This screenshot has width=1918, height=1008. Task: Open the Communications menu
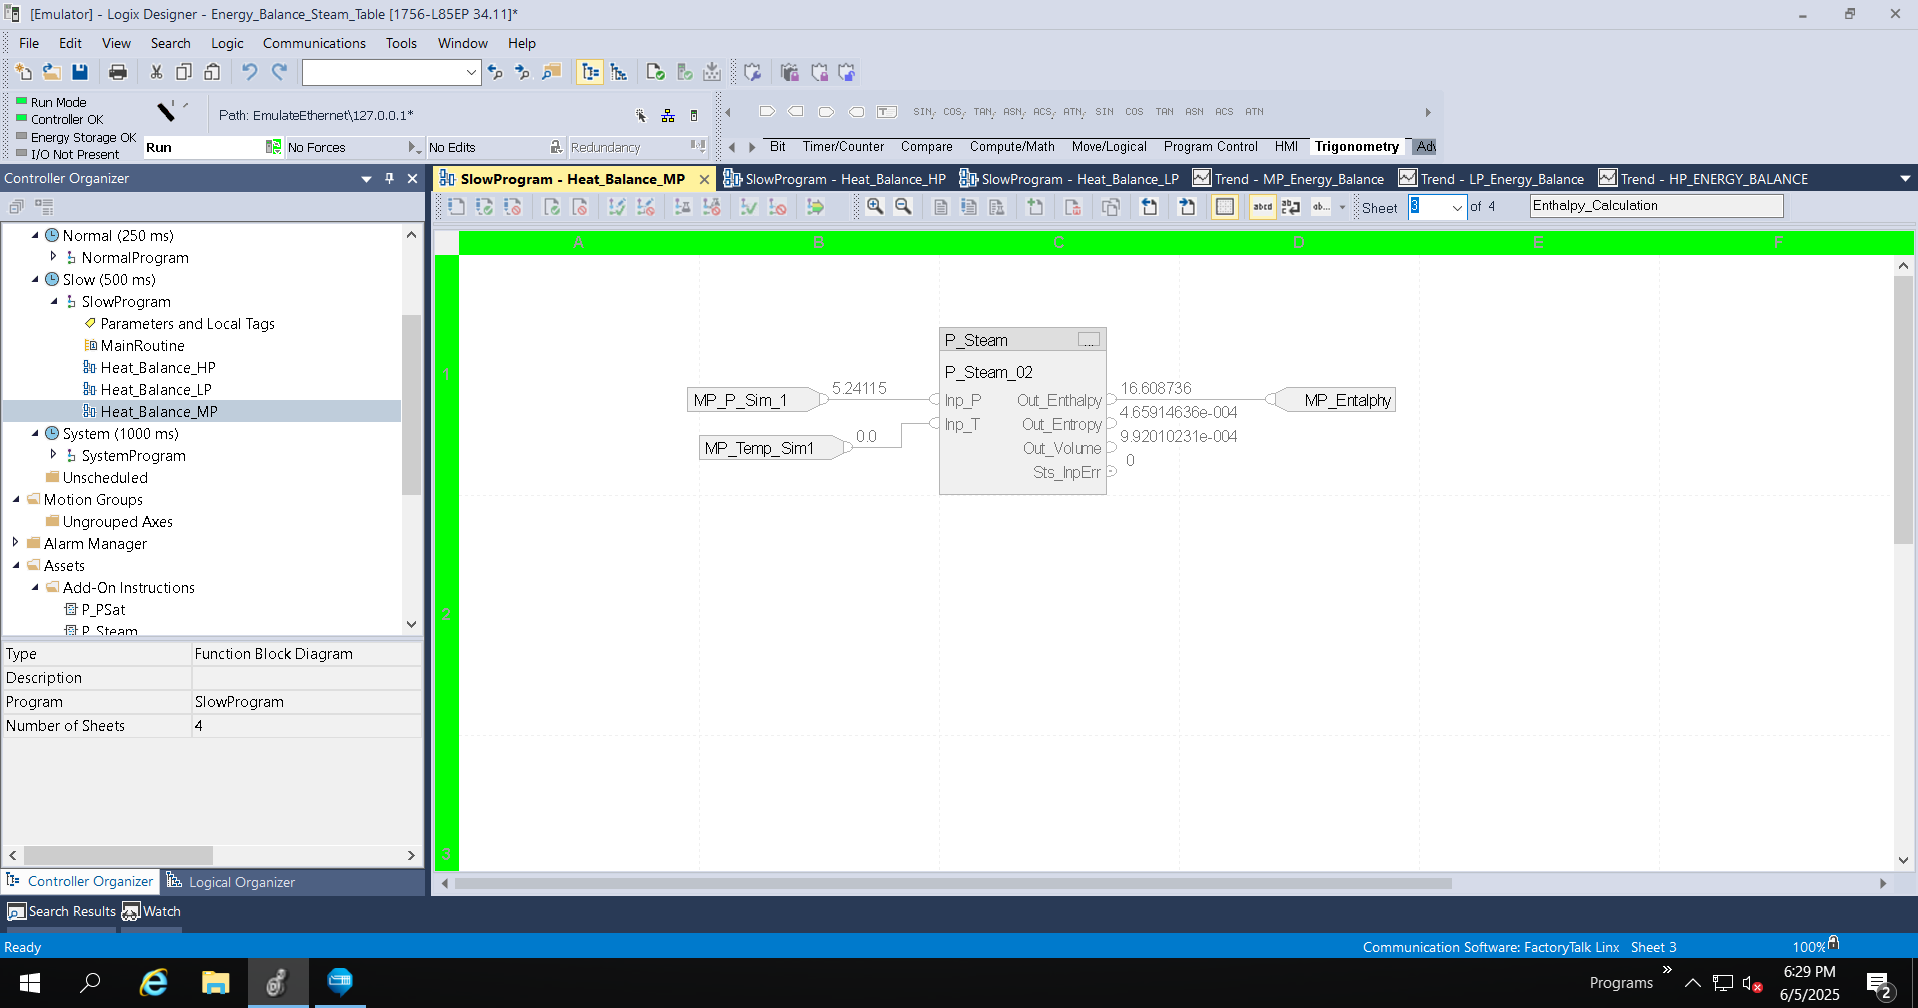point(314,43)
